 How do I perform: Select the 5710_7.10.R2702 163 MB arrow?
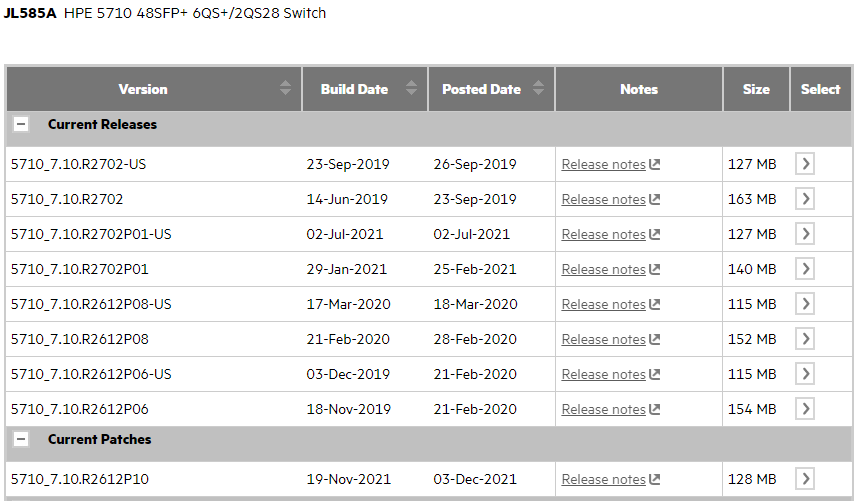805,199
